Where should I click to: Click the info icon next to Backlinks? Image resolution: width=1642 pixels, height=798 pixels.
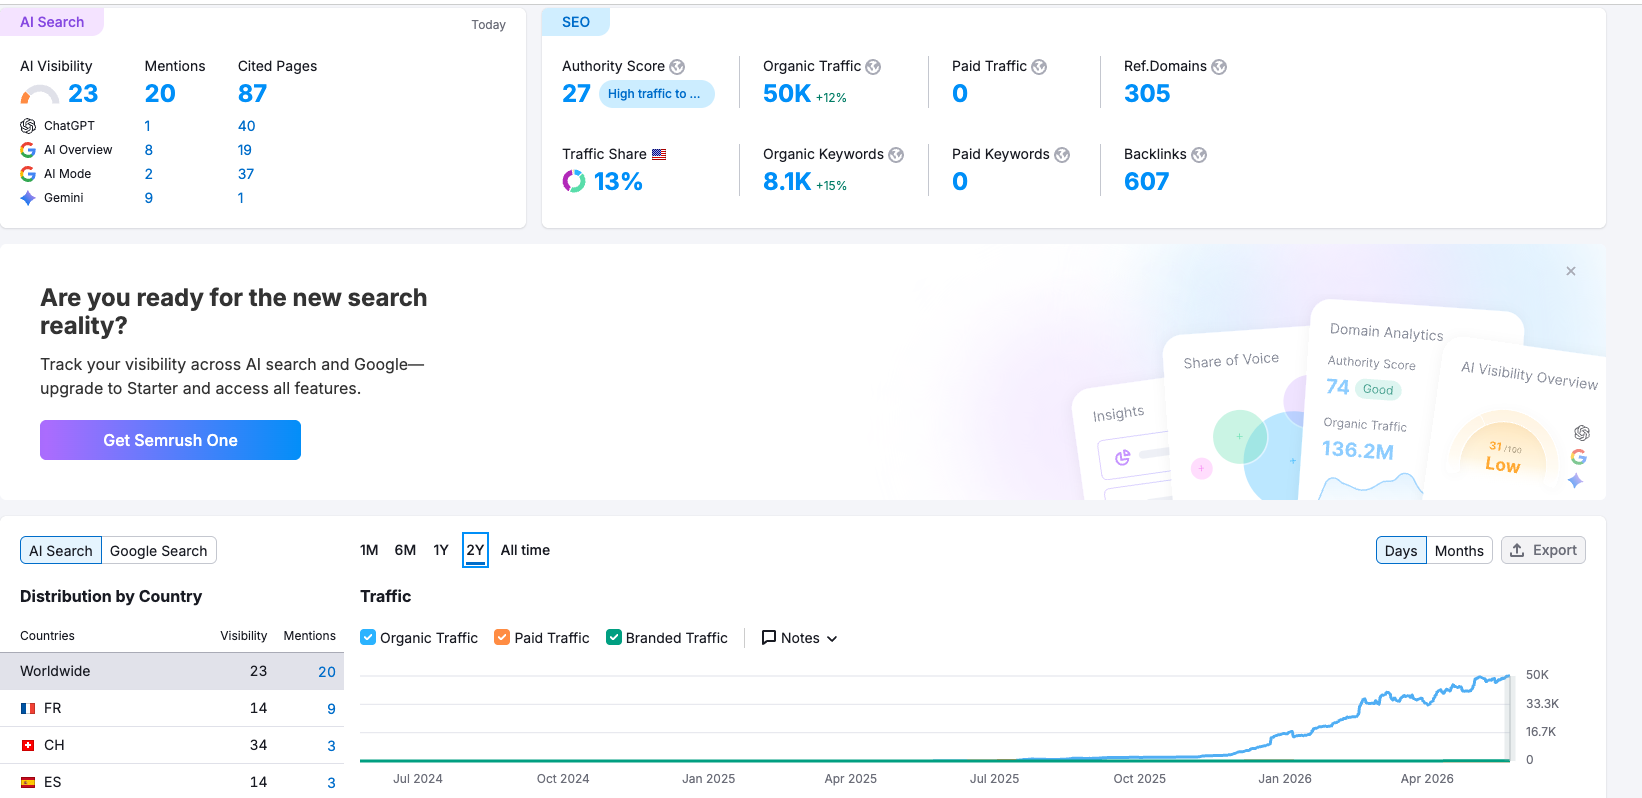coord(1199,155)
